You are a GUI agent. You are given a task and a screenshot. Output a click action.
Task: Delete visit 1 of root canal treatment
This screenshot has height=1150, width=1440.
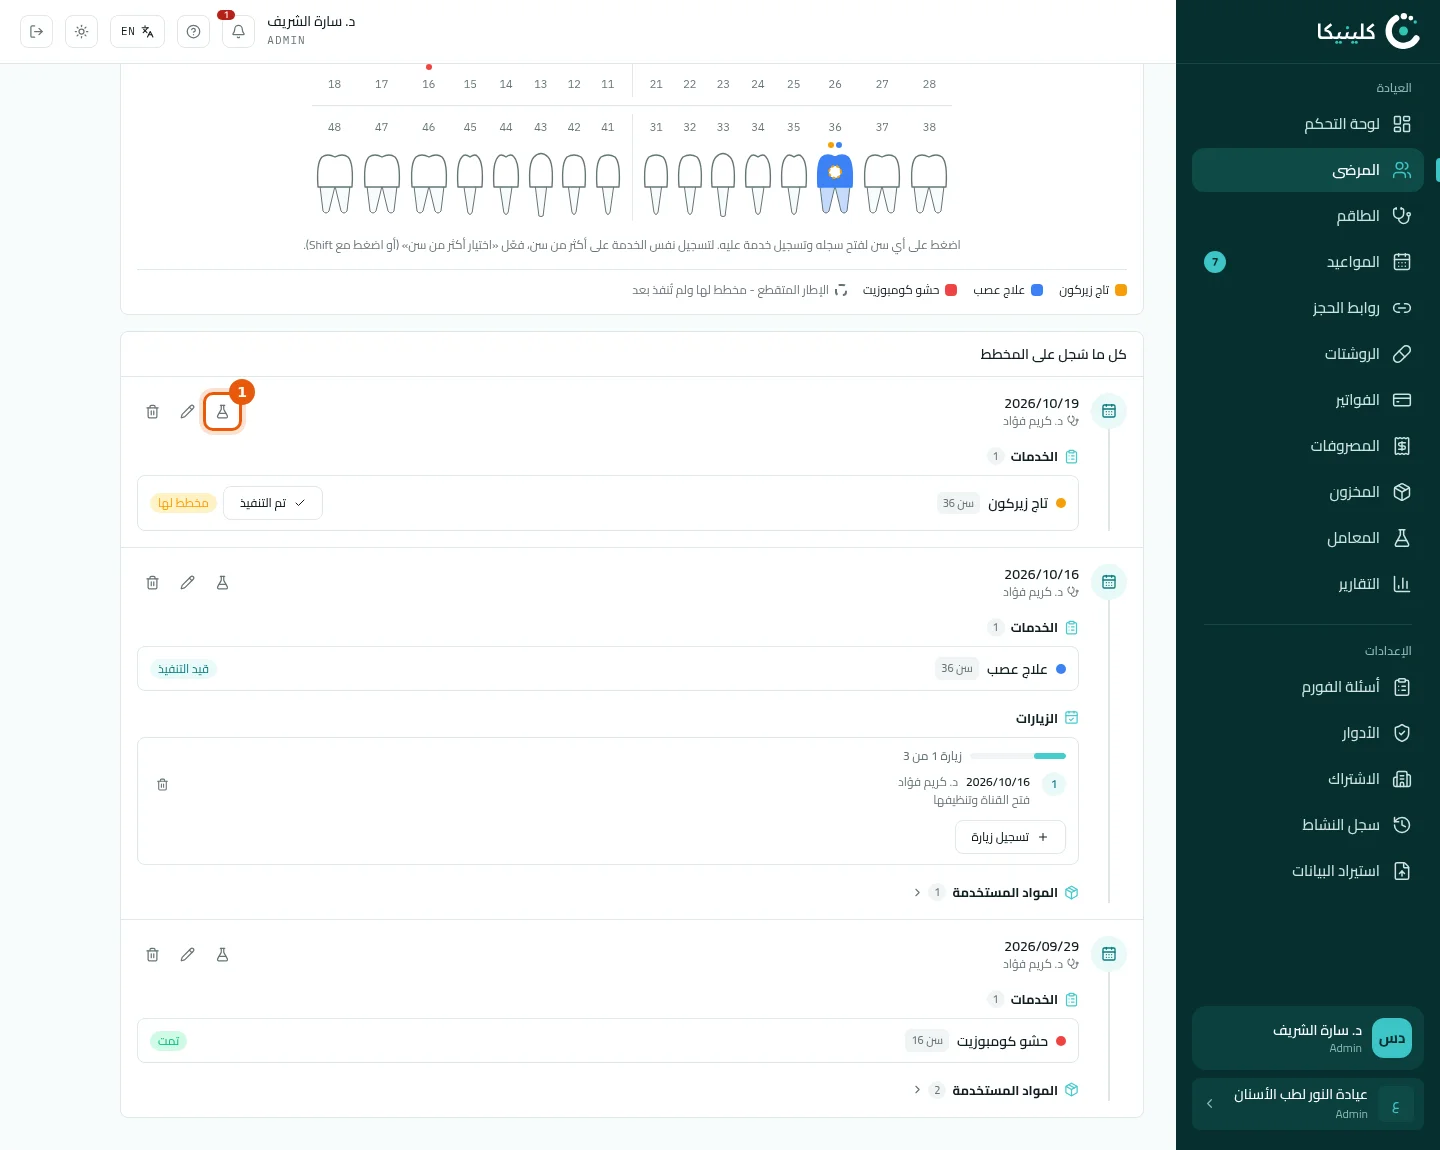tap(162, 785)
